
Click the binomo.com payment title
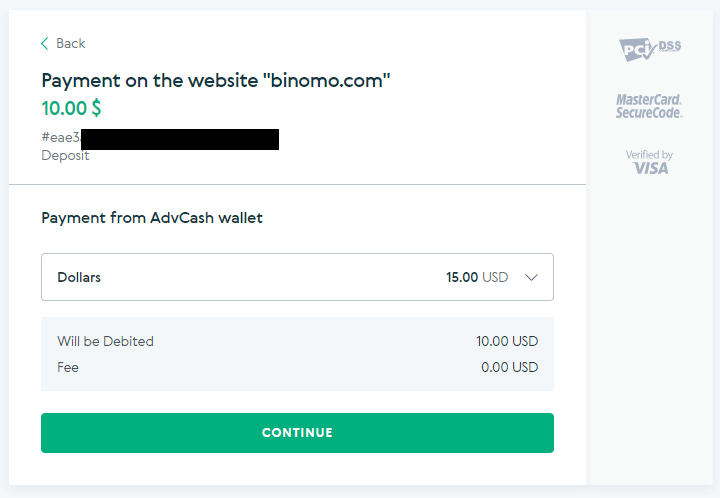click(x=215, y=81)
